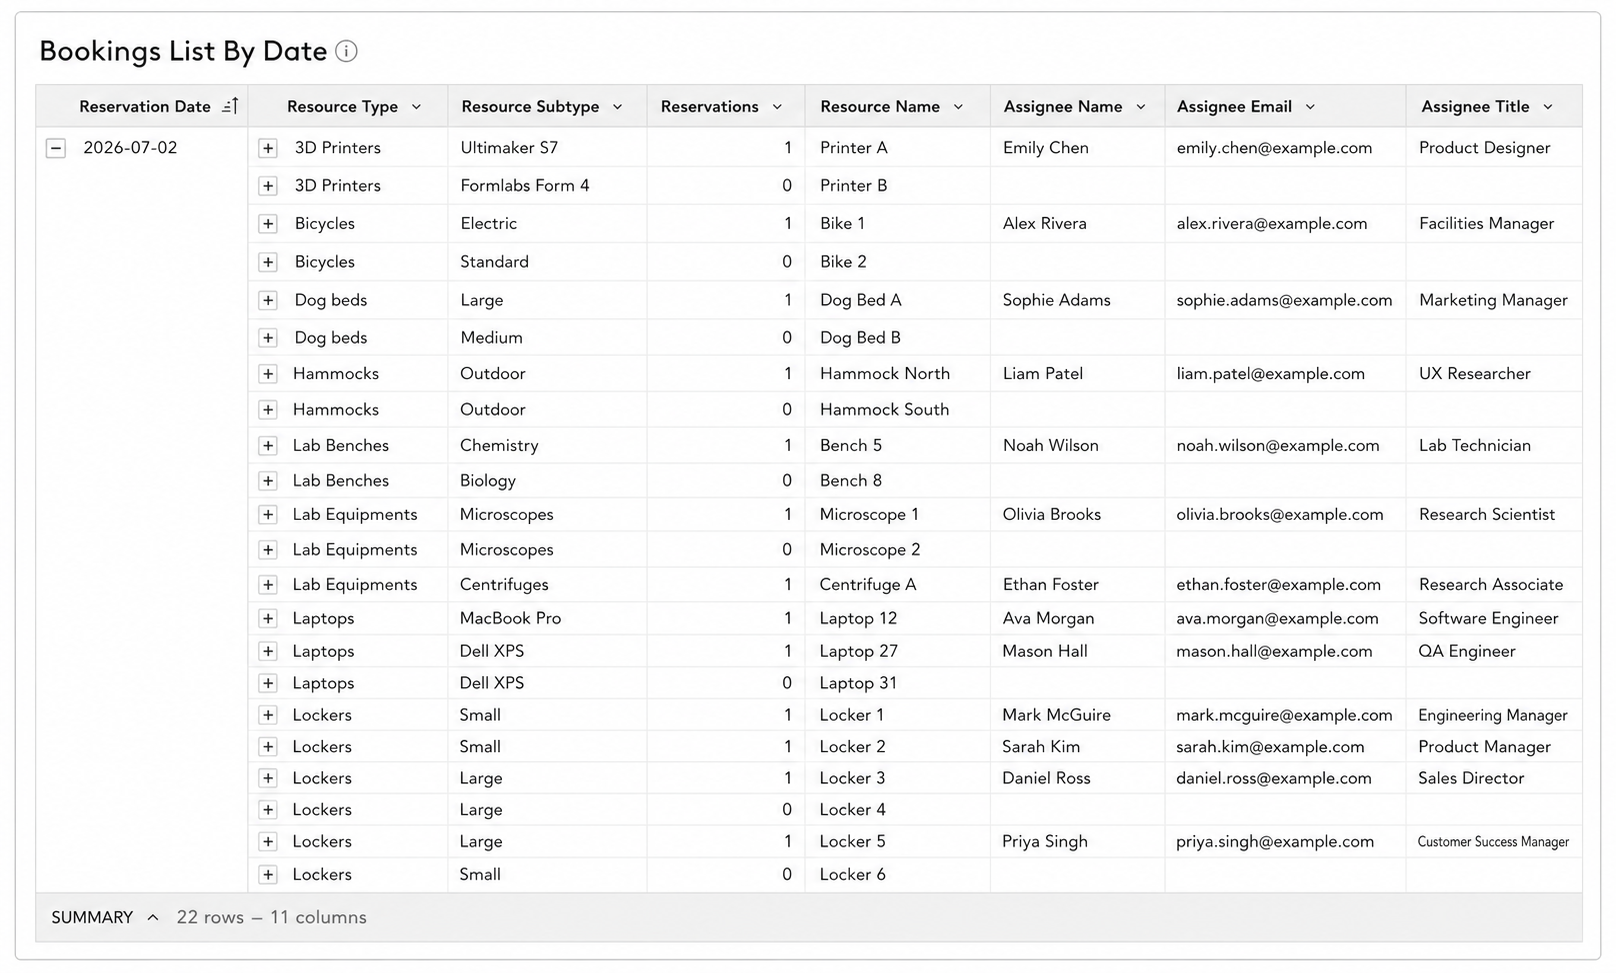Toggle Reservation Date sort order icon
Viewport: 1616px width, 973px height.
pos(230,106)
